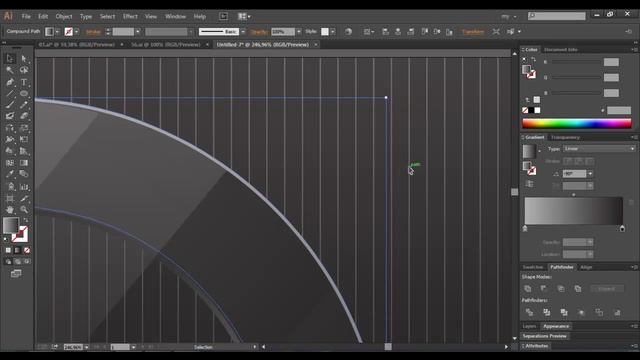Switch to the Layers panel tab

click(529, 326)
